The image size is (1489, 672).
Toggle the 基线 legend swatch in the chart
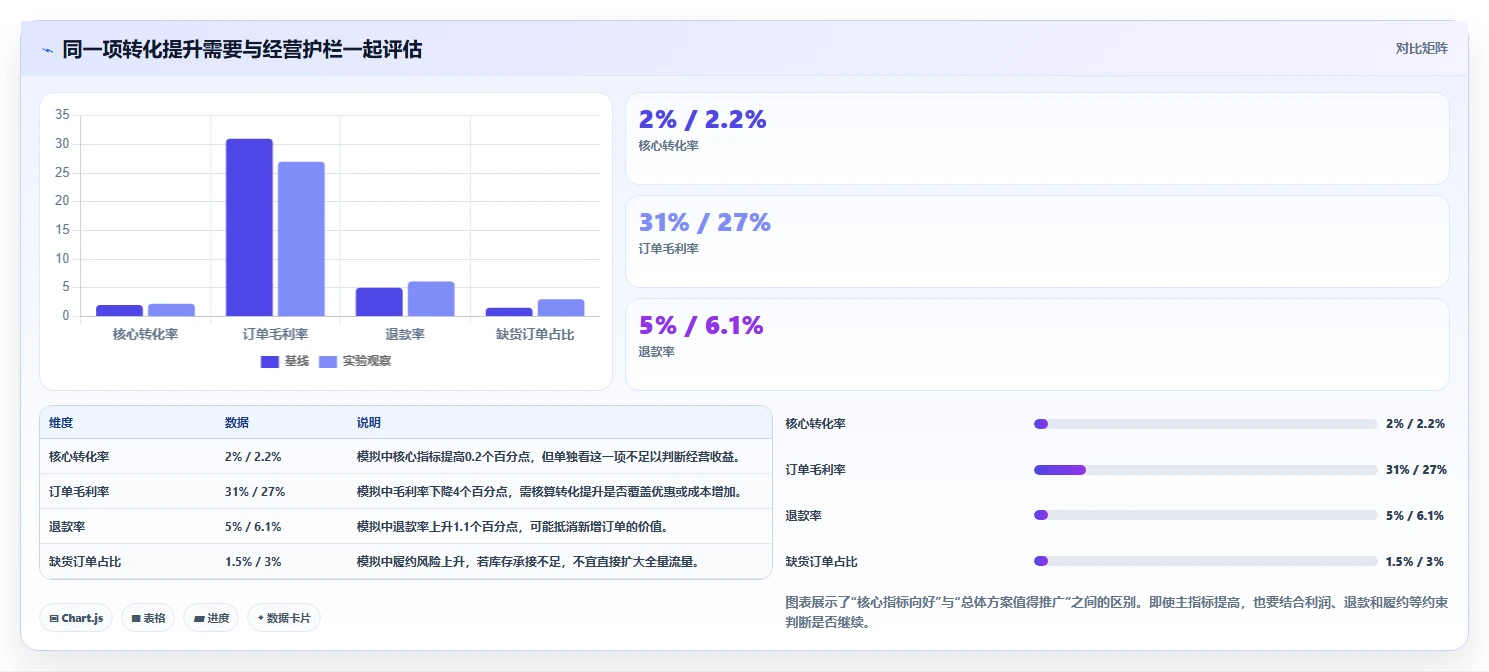click(x=270, y=361)
